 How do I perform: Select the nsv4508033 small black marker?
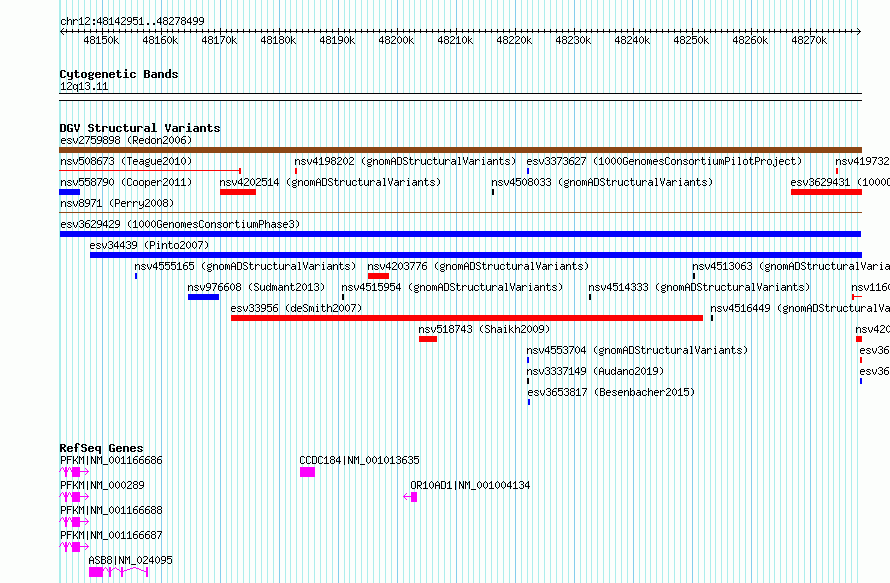coord(493,192)
